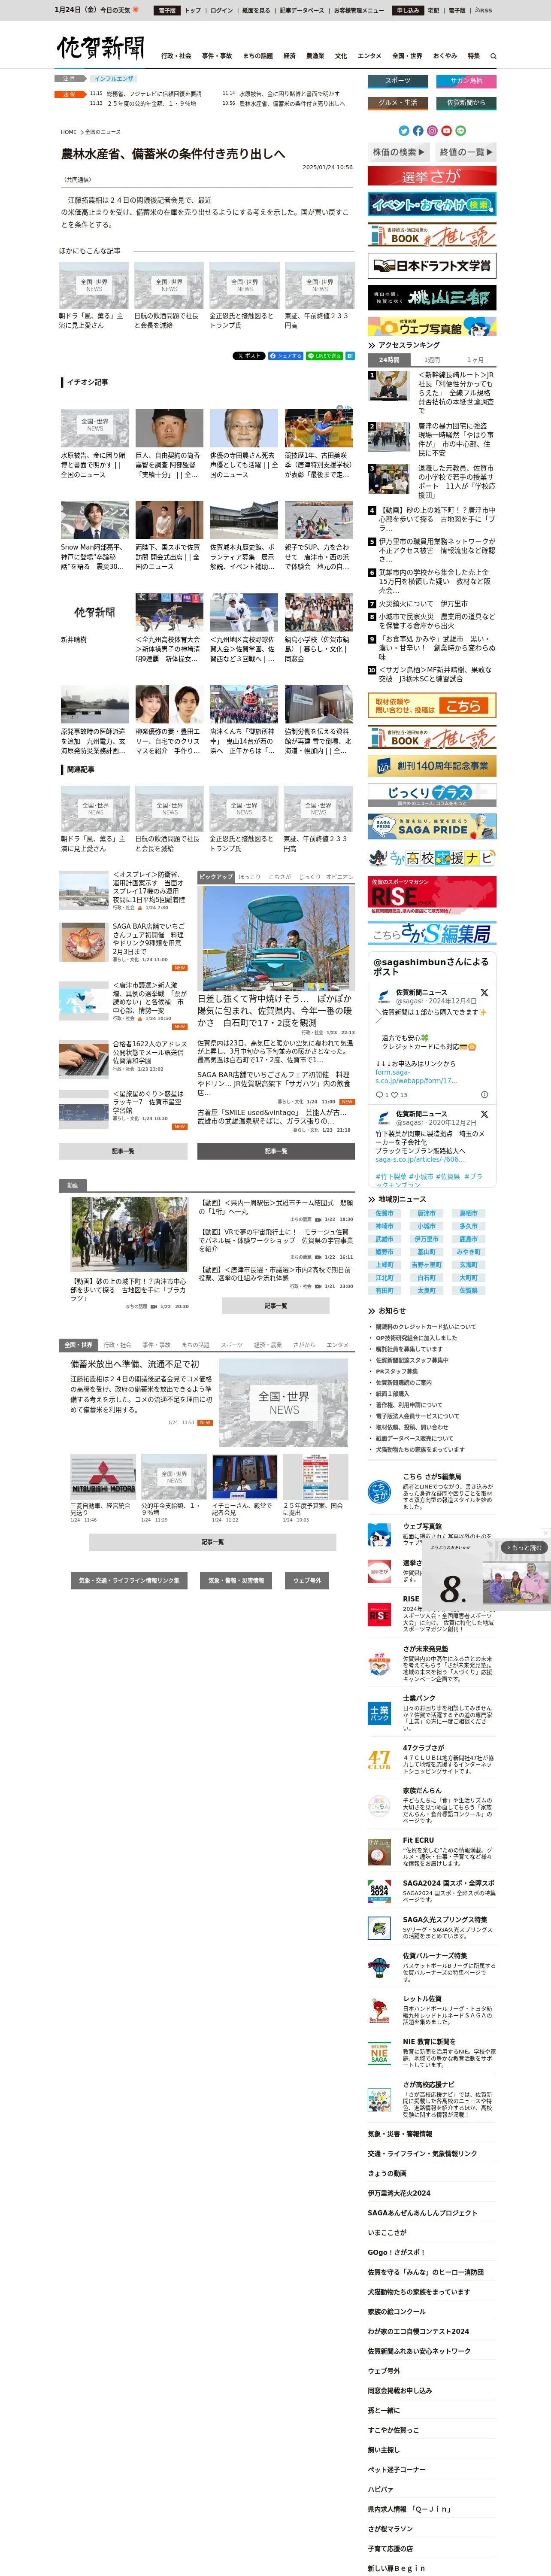Click the search magnifier icon in navigation
This screenshot has height=2576, width=551.
pyautogui.click(x=493, y=56)
